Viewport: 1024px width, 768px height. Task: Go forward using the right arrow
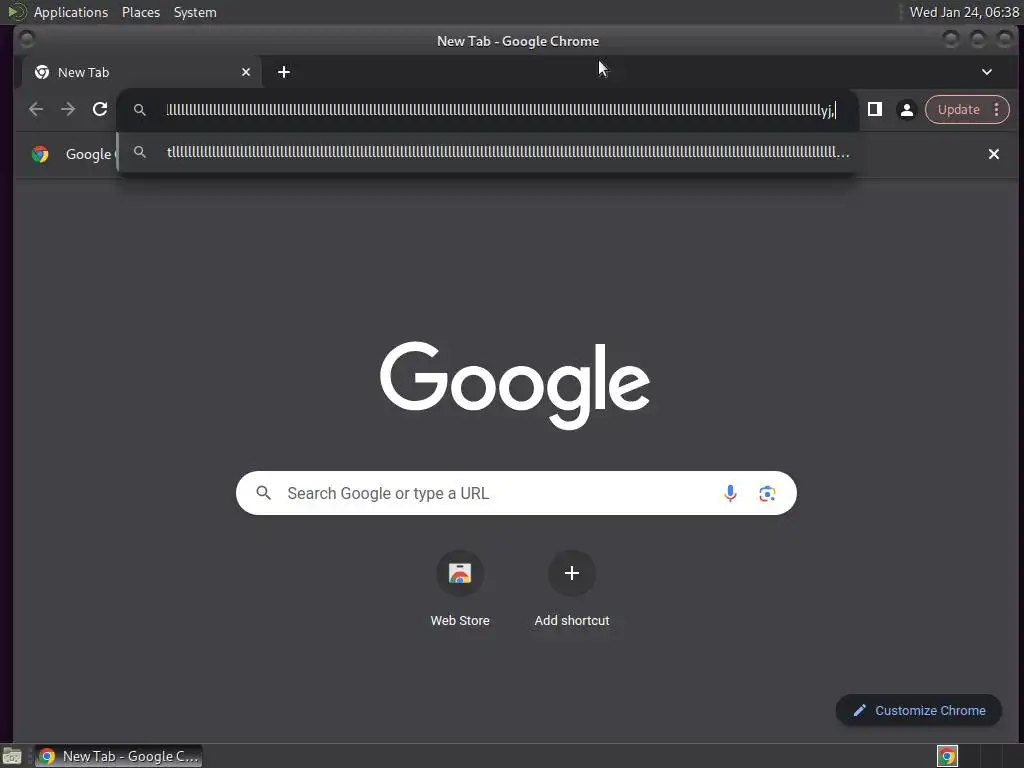(68, 109)
